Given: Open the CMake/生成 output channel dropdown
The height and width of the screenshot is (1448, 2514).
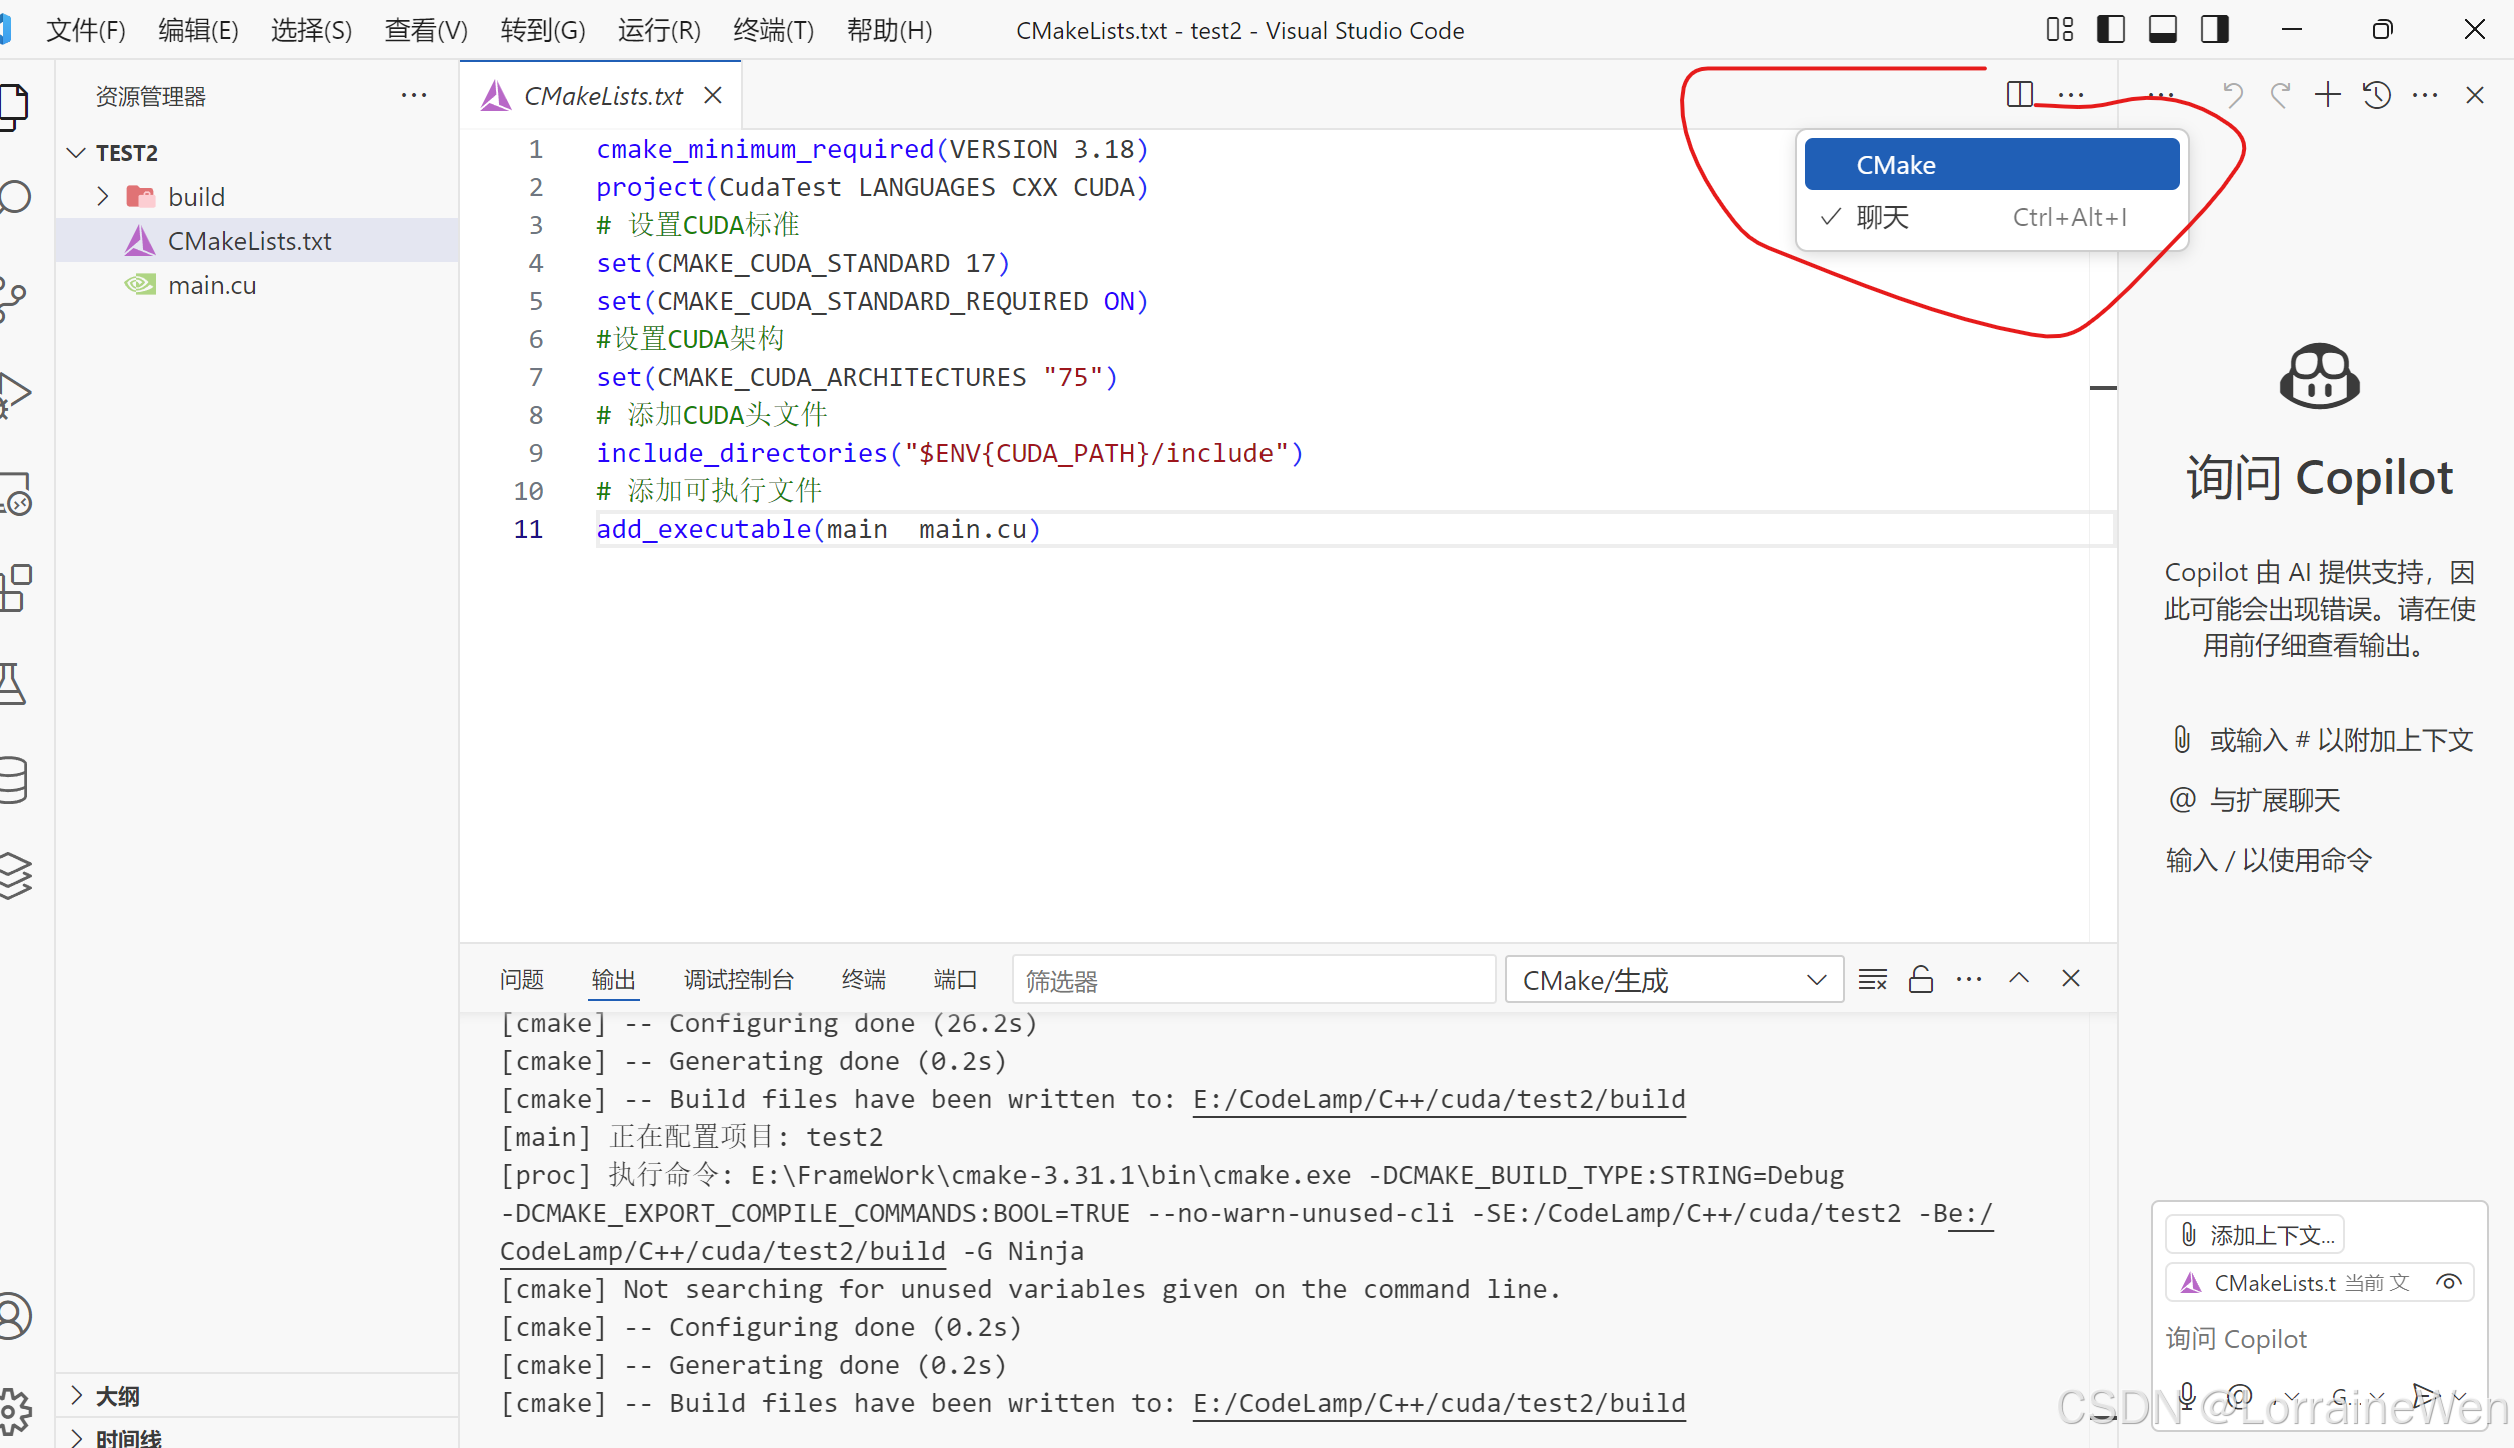Looking at the screenshot, I should (1674, 980).
